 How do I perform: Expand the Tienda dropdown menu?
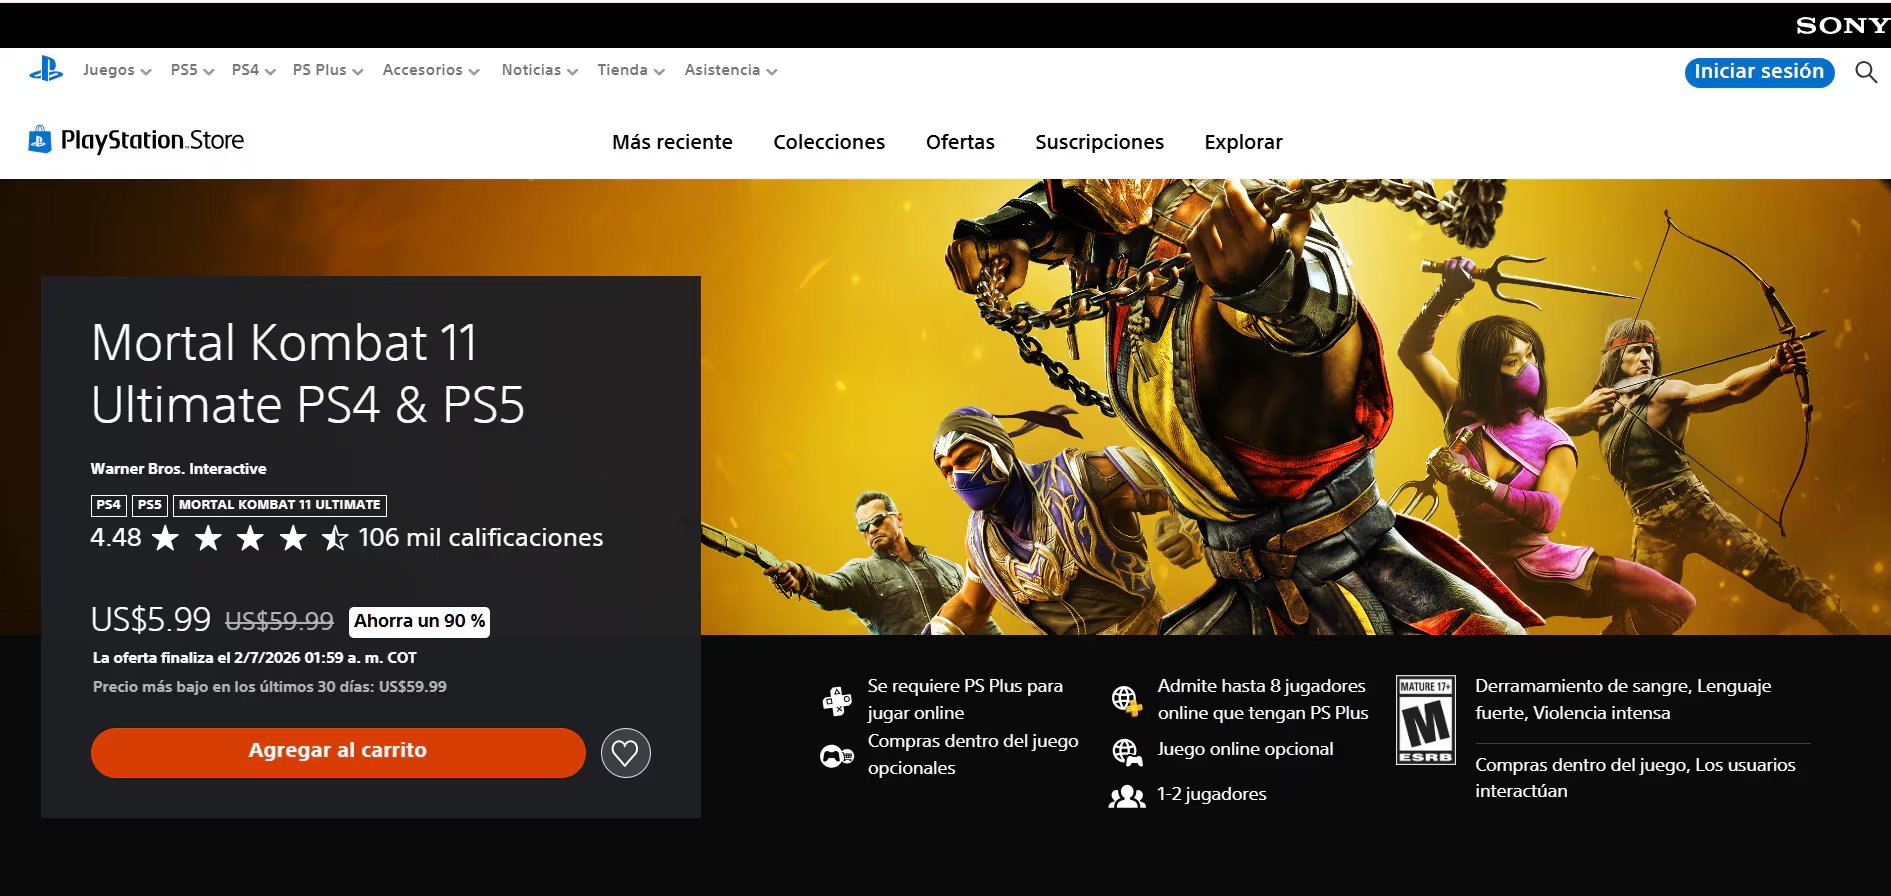[631, 70]
